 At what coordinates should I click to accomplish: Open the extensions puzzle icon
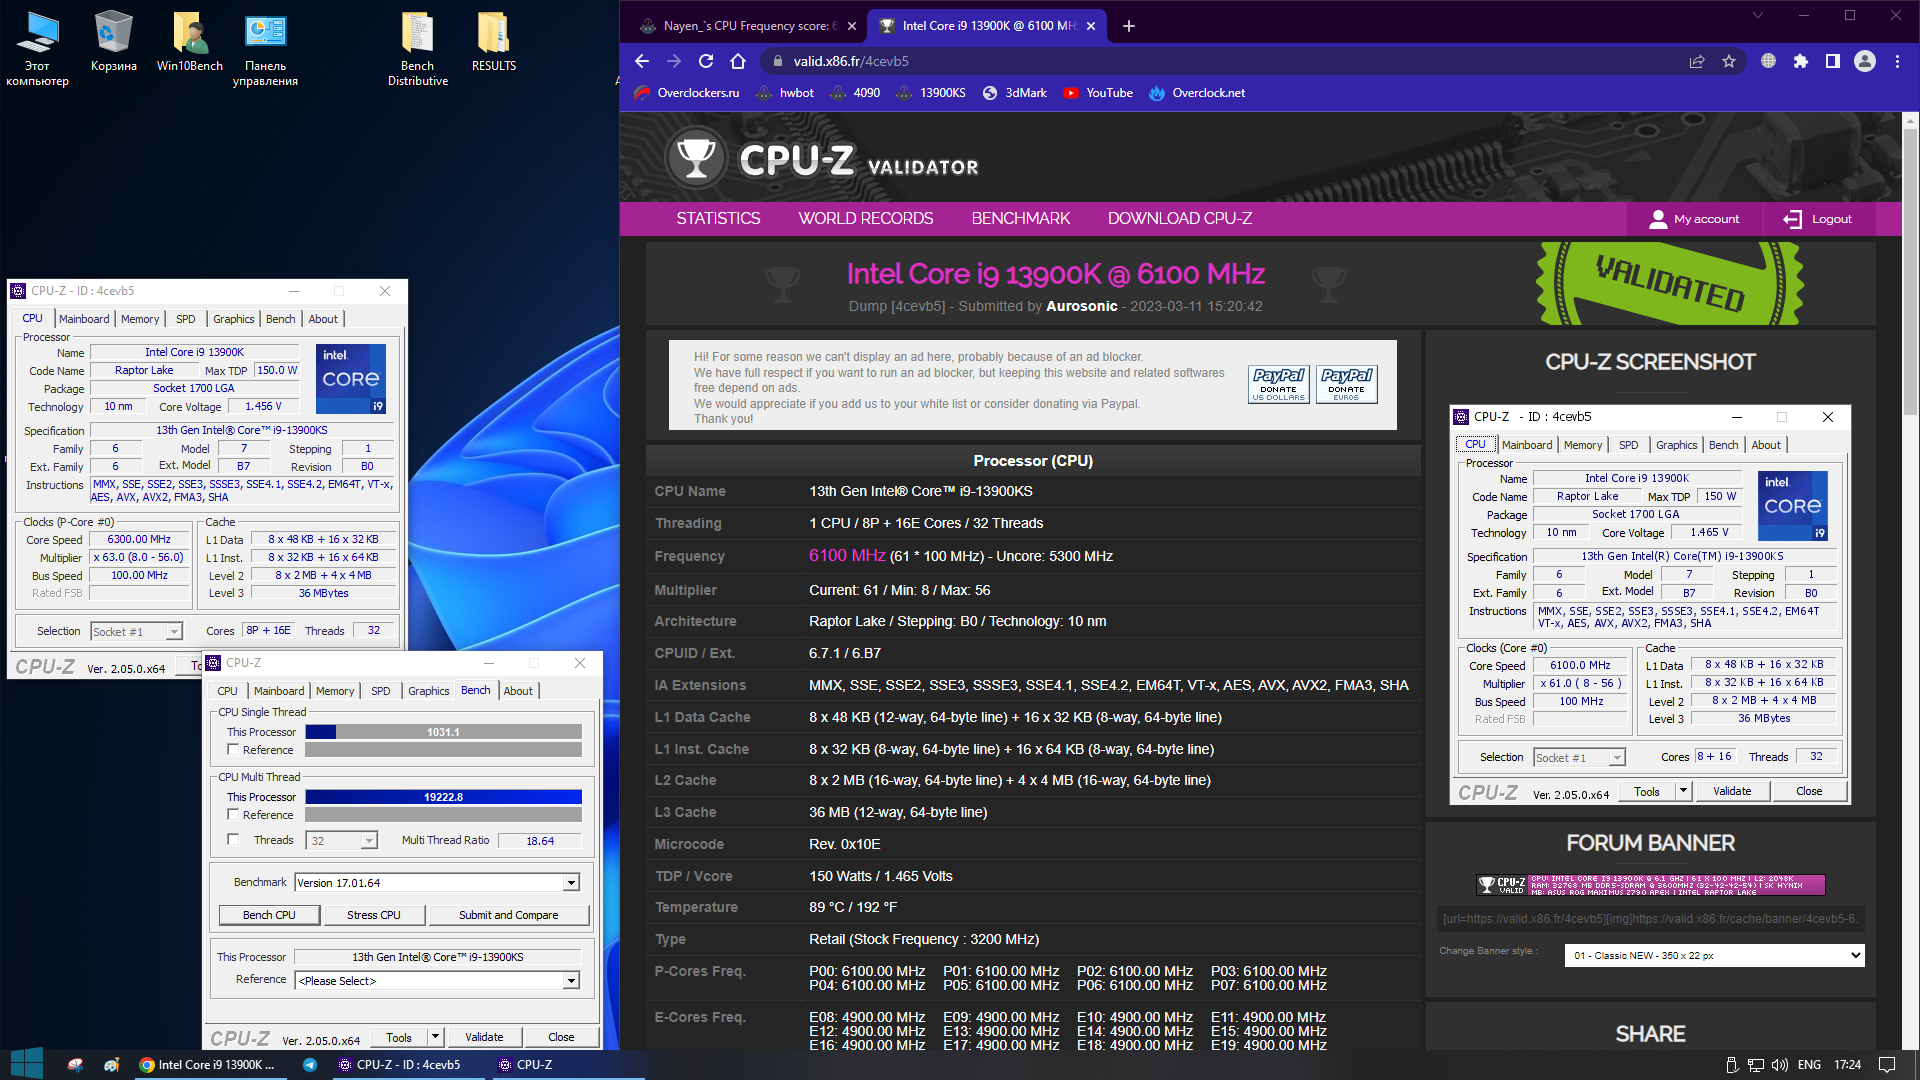(x=1801, y=61)
